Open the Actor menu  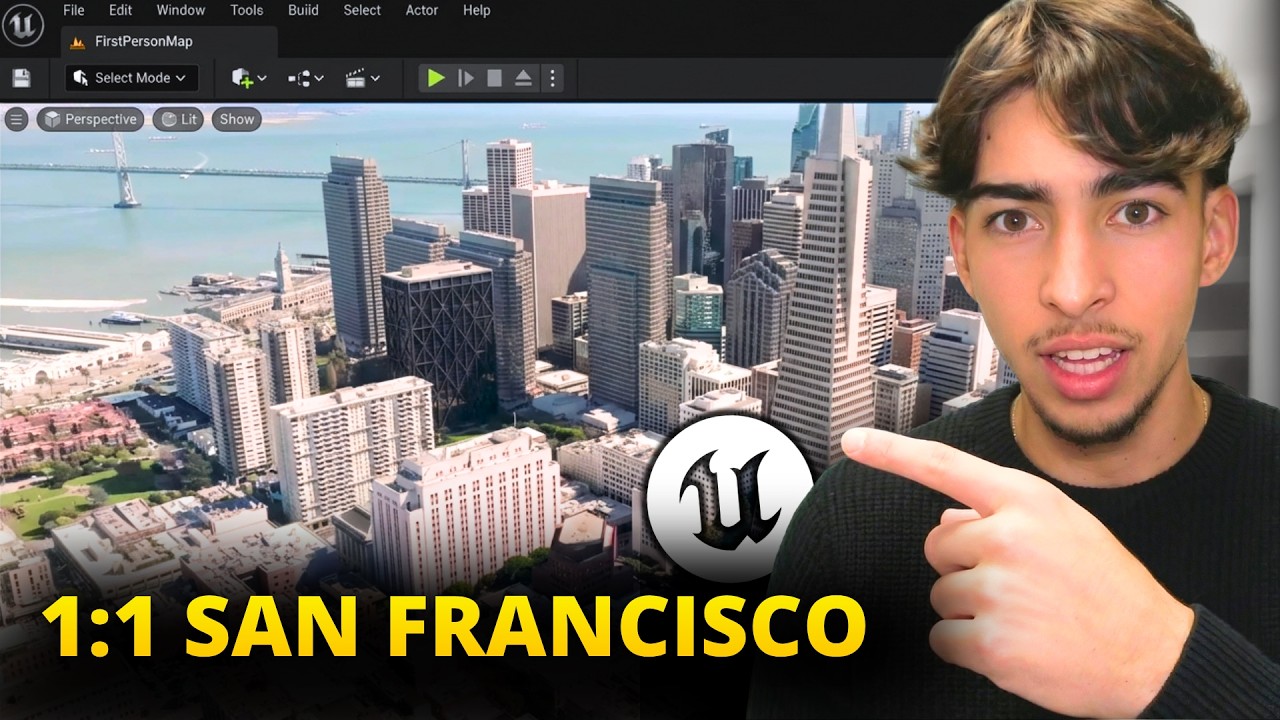pyautogui.click(x=422, y=10)
